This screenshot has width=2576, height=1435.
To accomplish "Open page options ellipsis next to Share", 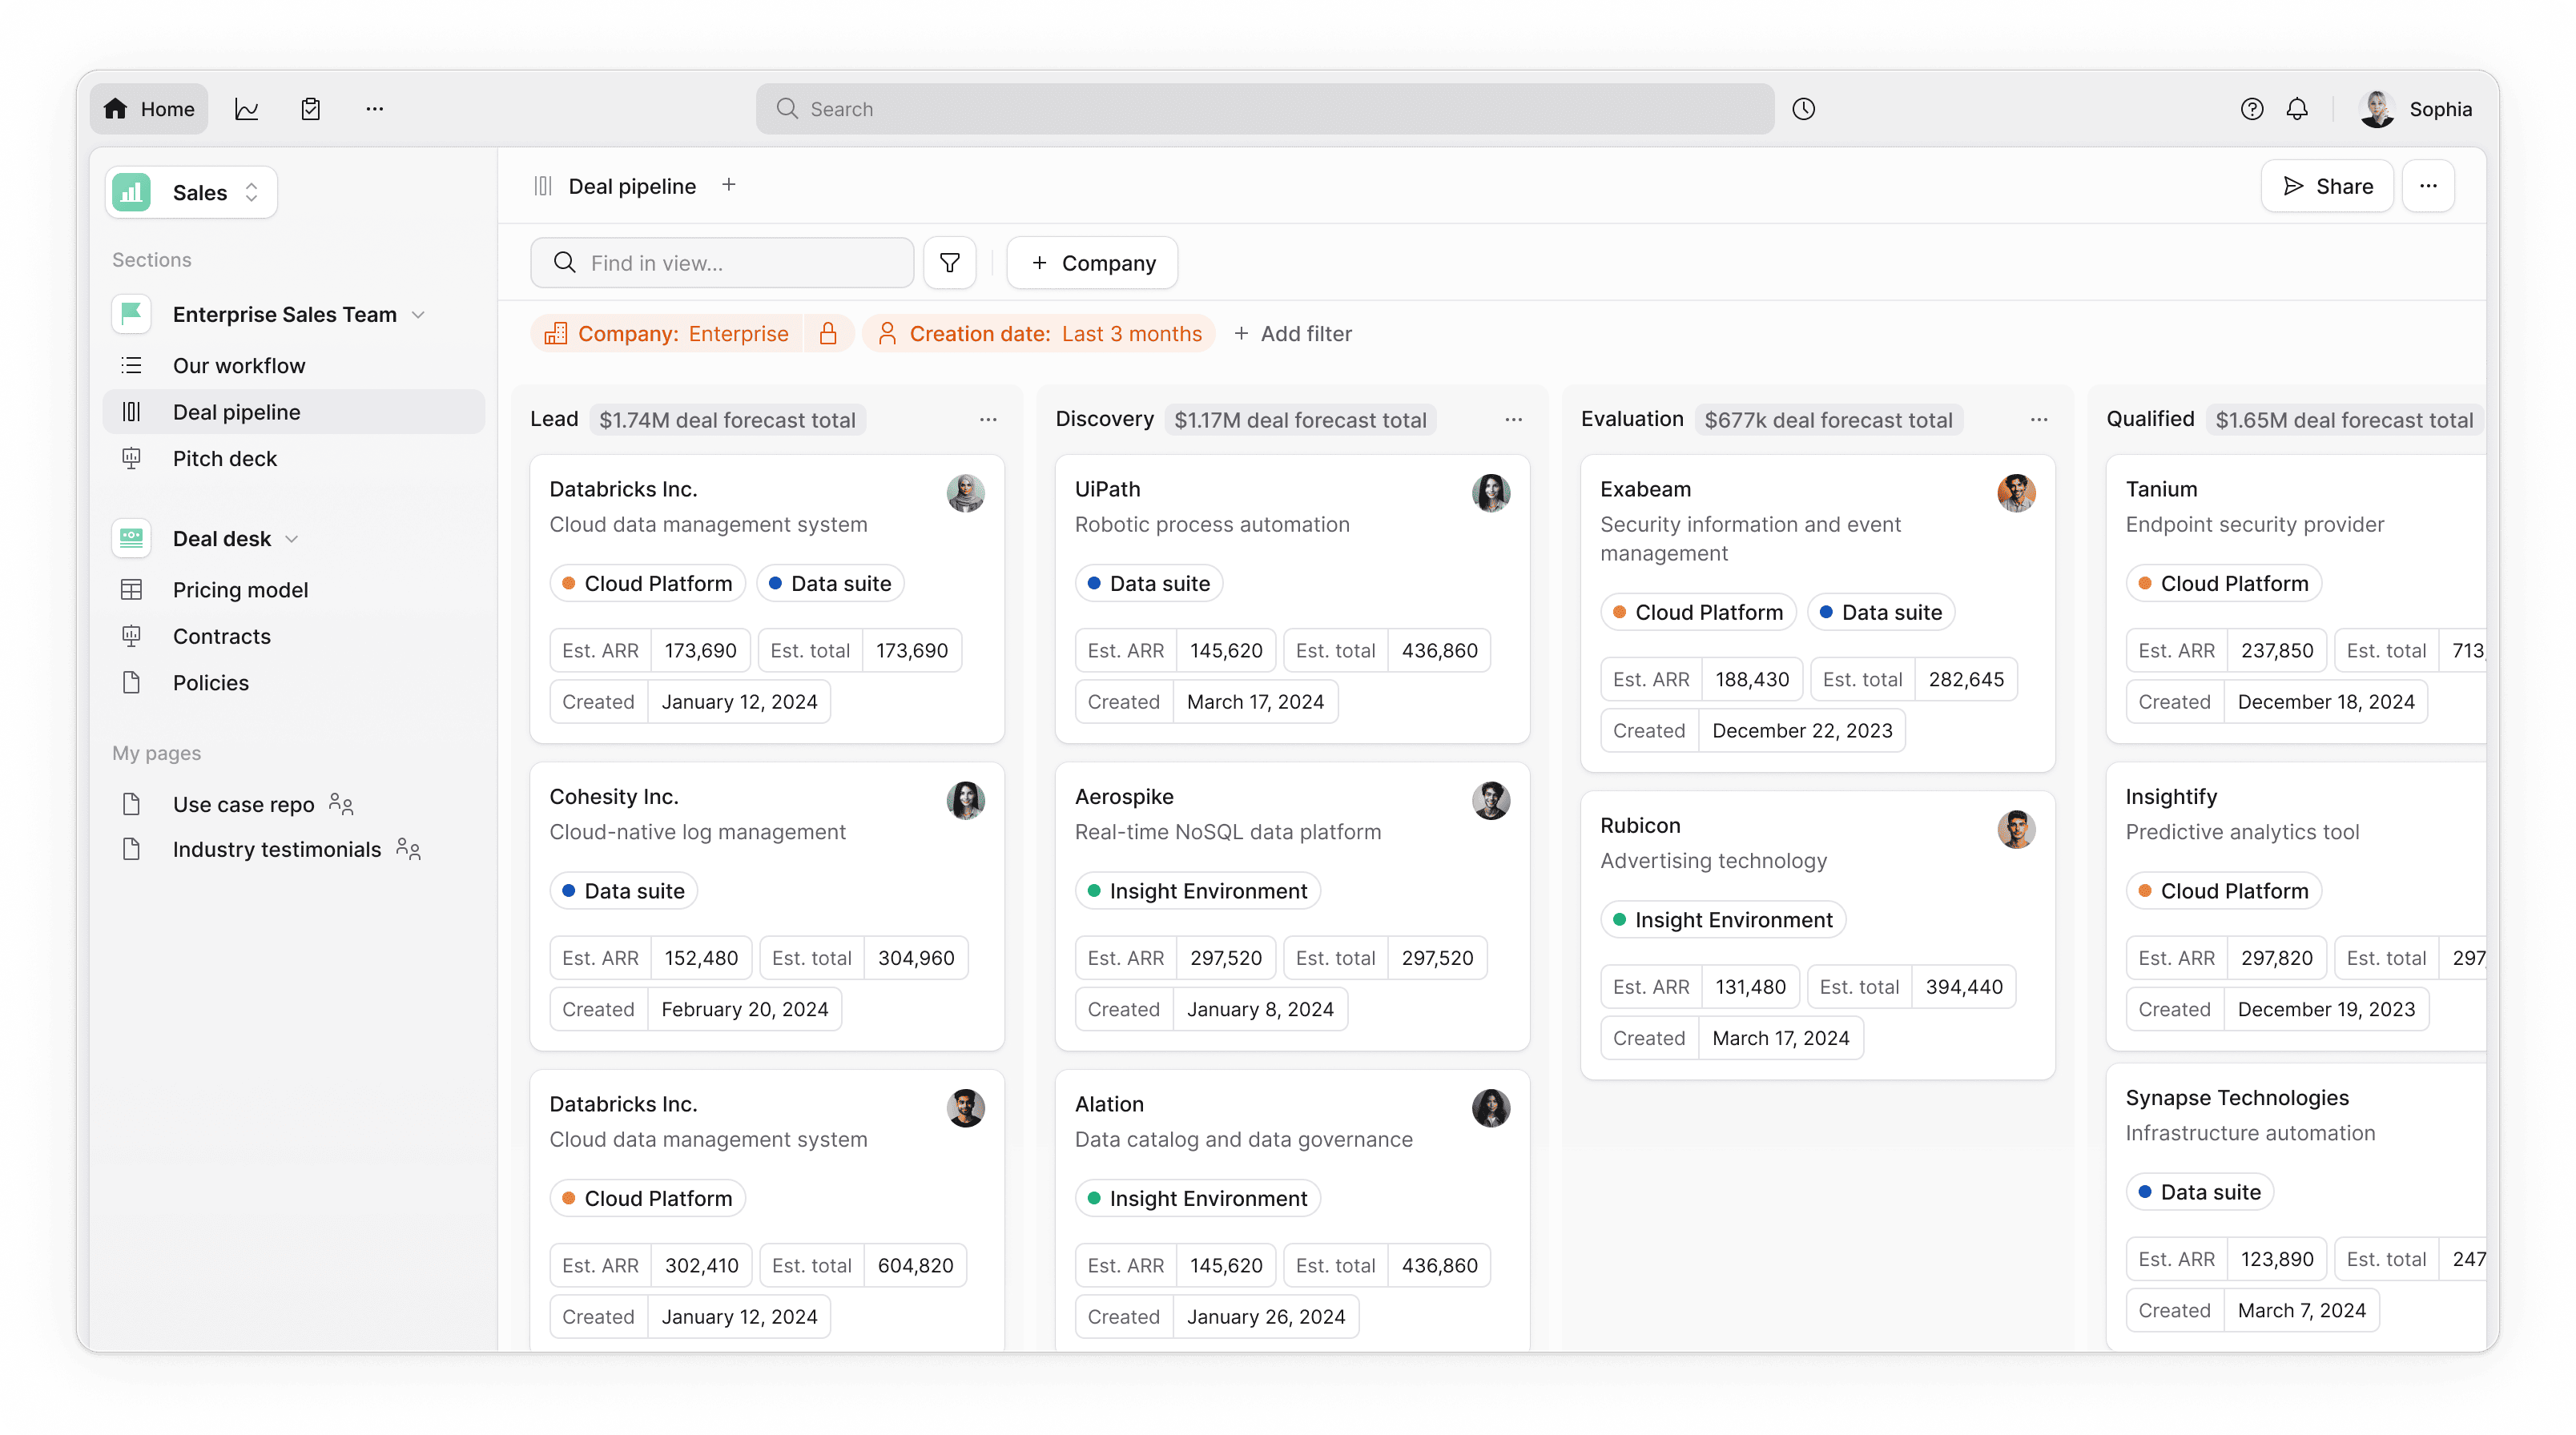I will tap(2428, 186).
